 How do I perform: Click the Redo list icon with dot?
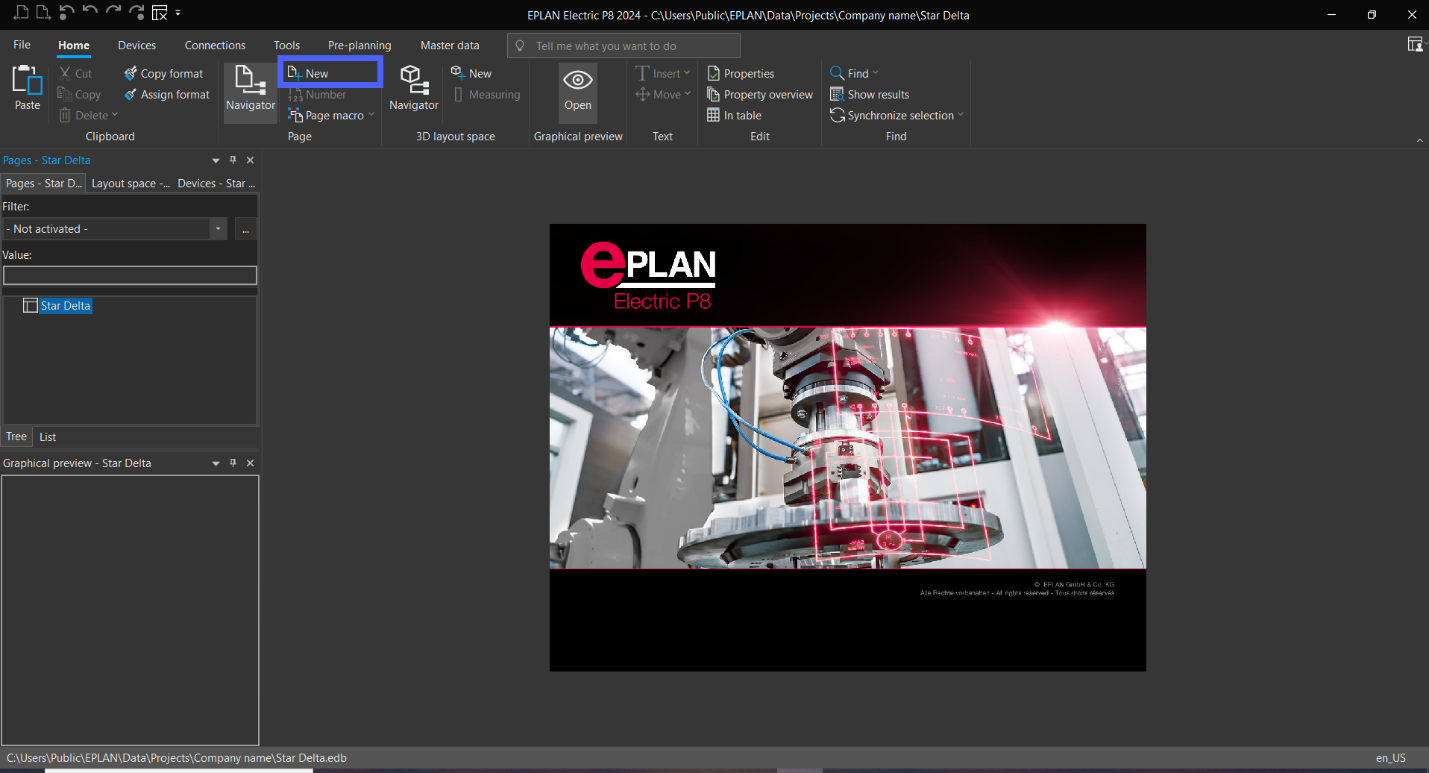(x=137, y=12)
